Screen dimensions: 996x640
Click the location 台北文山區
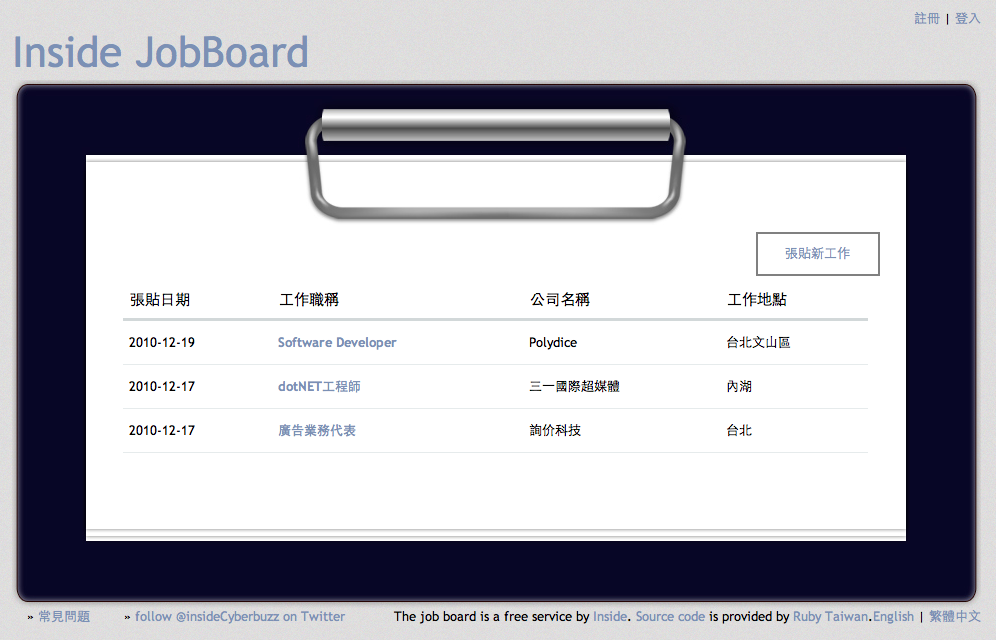pyautogui.click(x=758, y=342)
